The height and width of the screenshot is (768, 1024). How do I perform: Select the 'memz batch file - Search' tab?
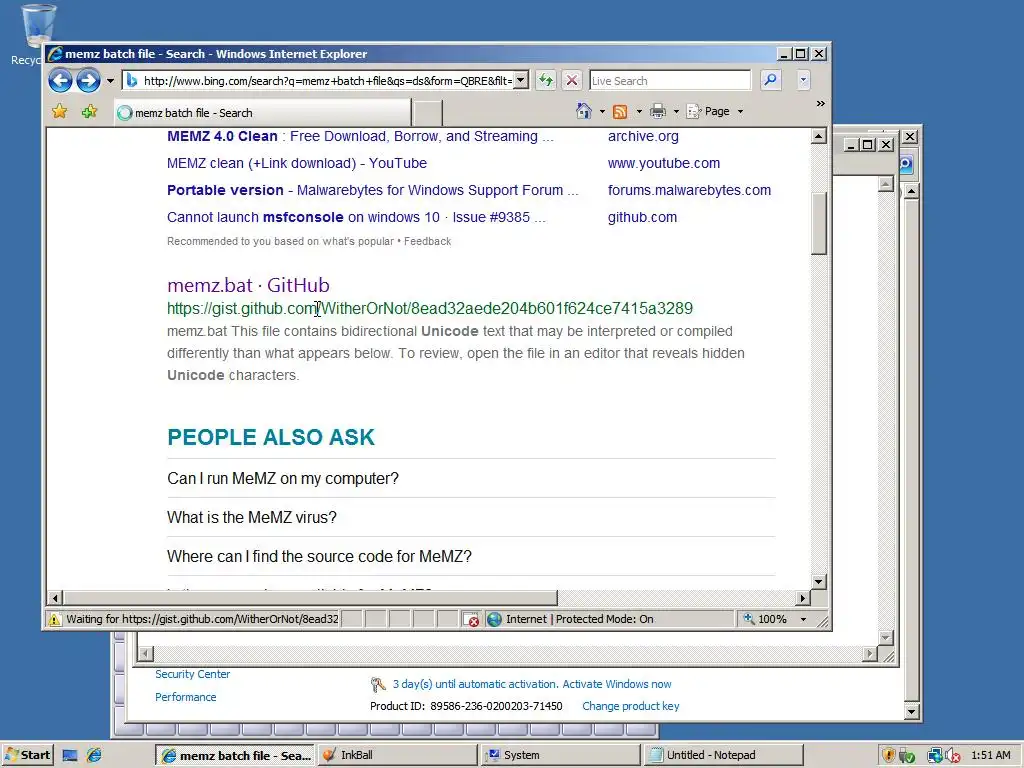tap(263, 112)
